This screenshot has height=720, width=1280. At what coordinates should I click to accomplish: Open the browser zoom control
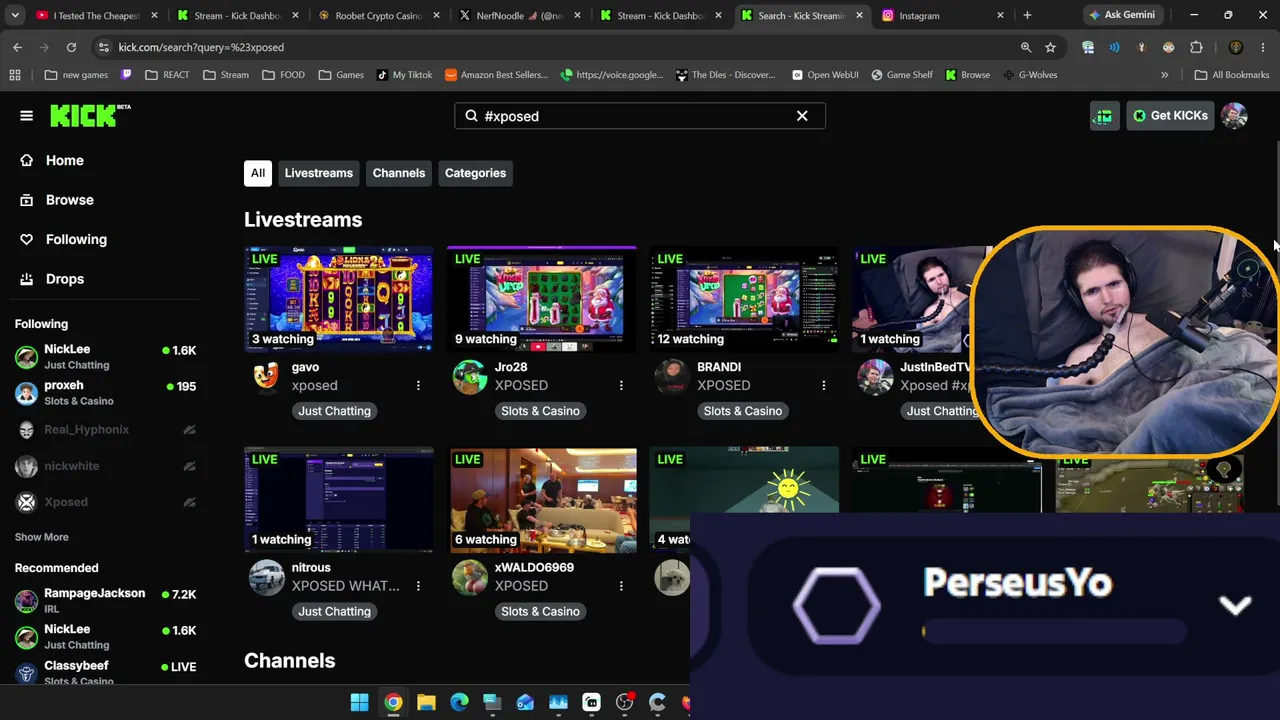coord(1026,47)
